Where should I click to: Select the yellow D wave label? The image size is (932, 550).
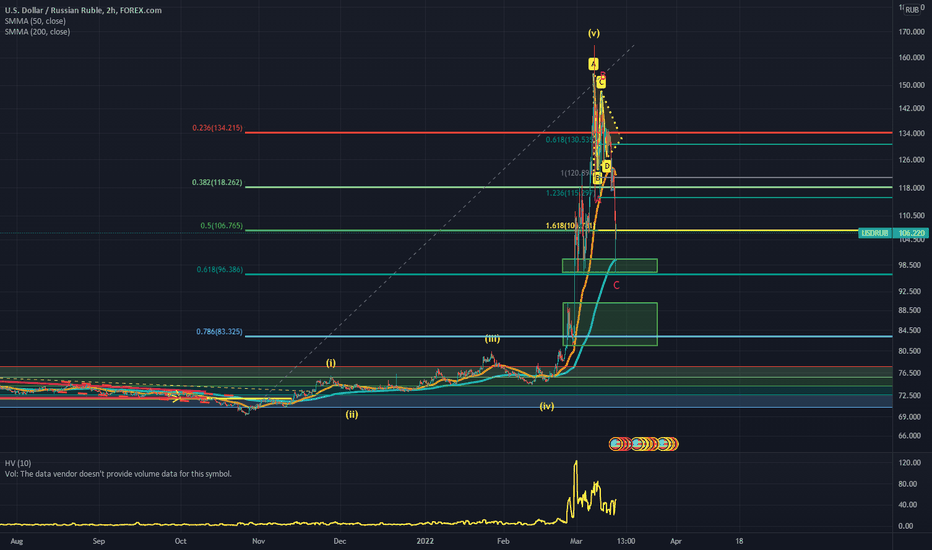[x=606, y=166]
